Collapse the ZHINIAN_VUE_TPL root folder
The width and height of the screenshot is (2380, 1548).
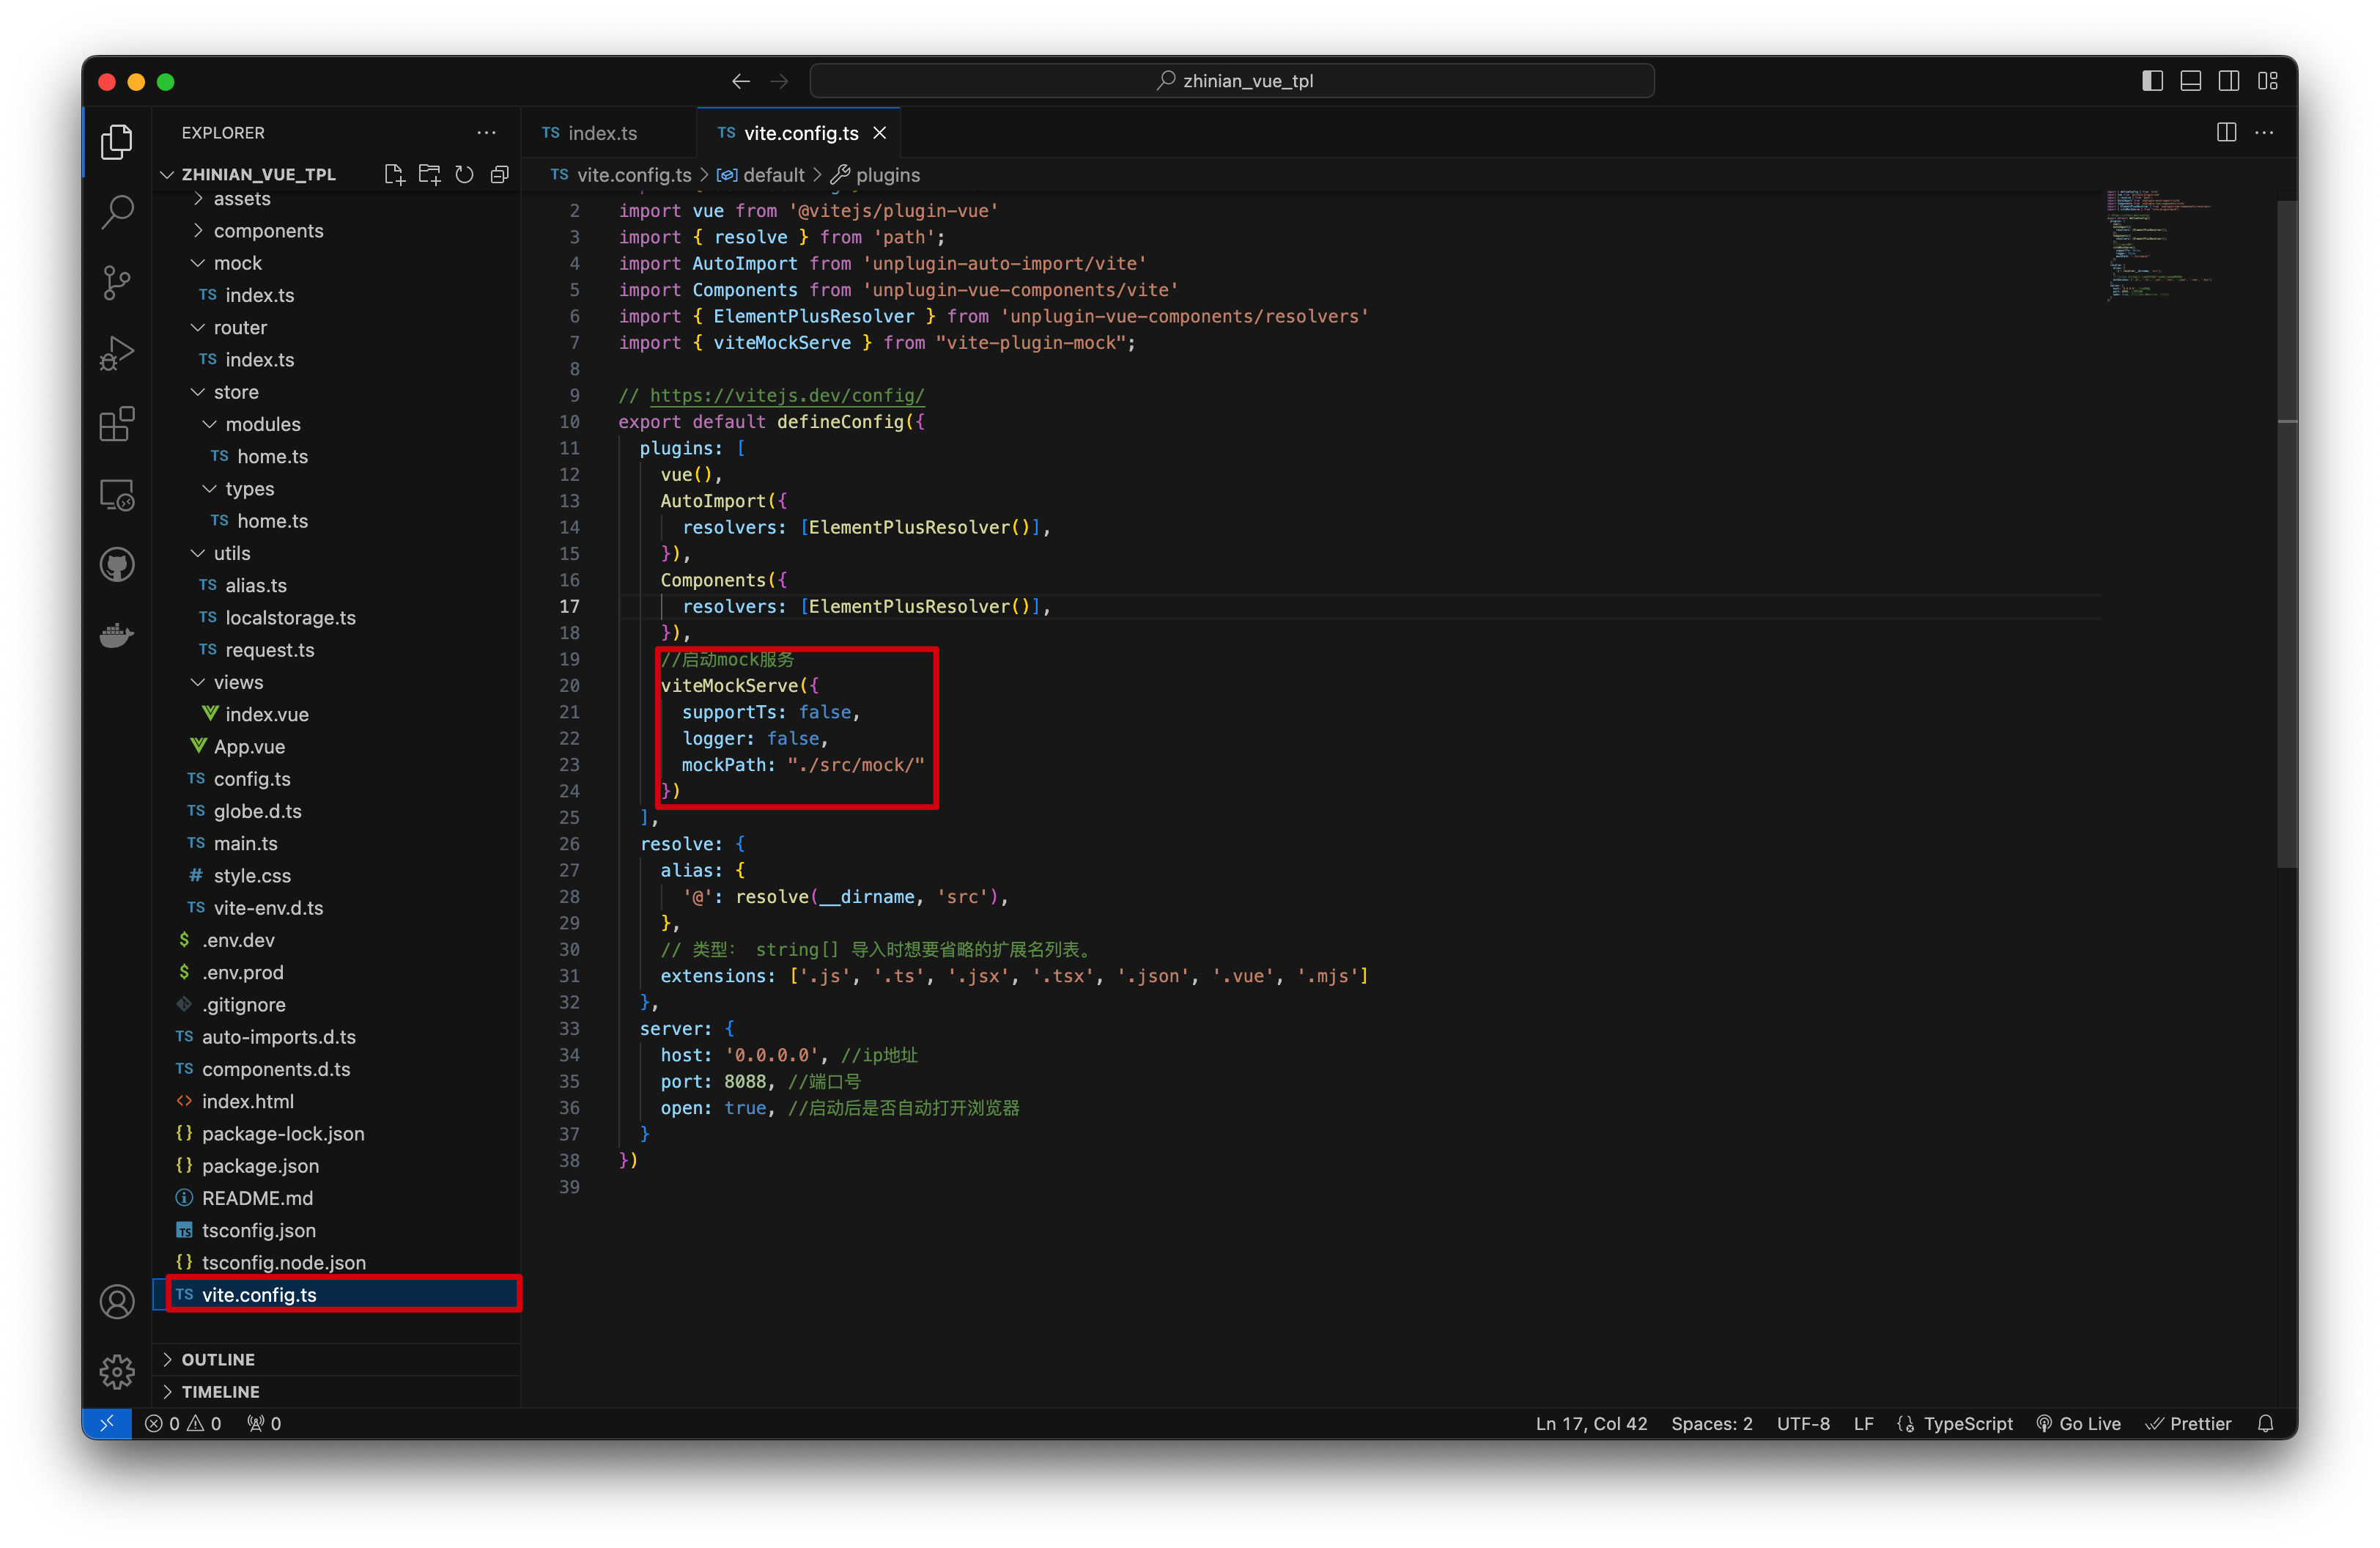click(257, 174)
